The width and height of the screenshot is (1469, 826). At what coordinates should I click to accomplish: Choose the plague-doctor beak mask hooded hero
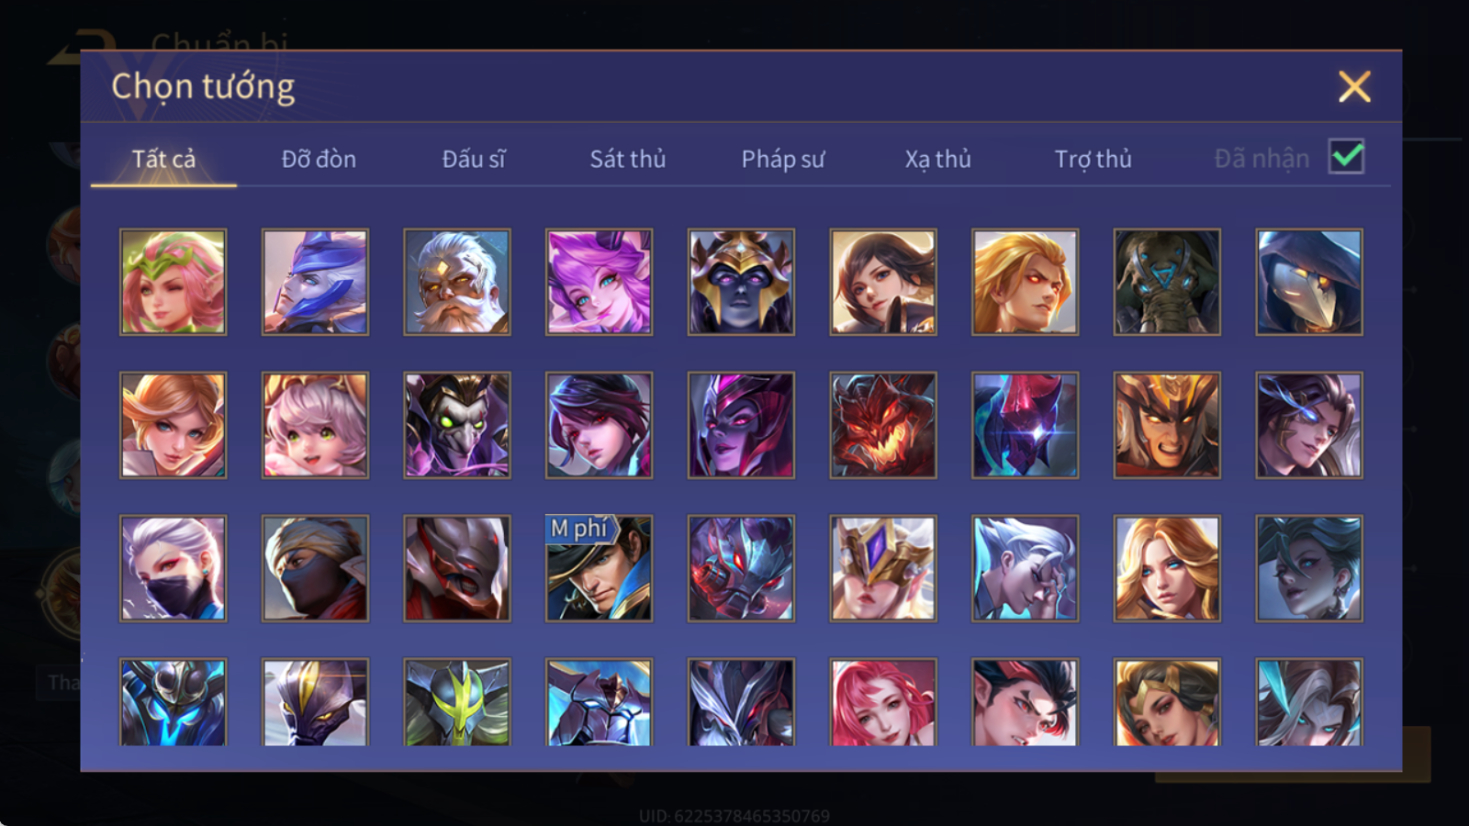coord(1309,282)
